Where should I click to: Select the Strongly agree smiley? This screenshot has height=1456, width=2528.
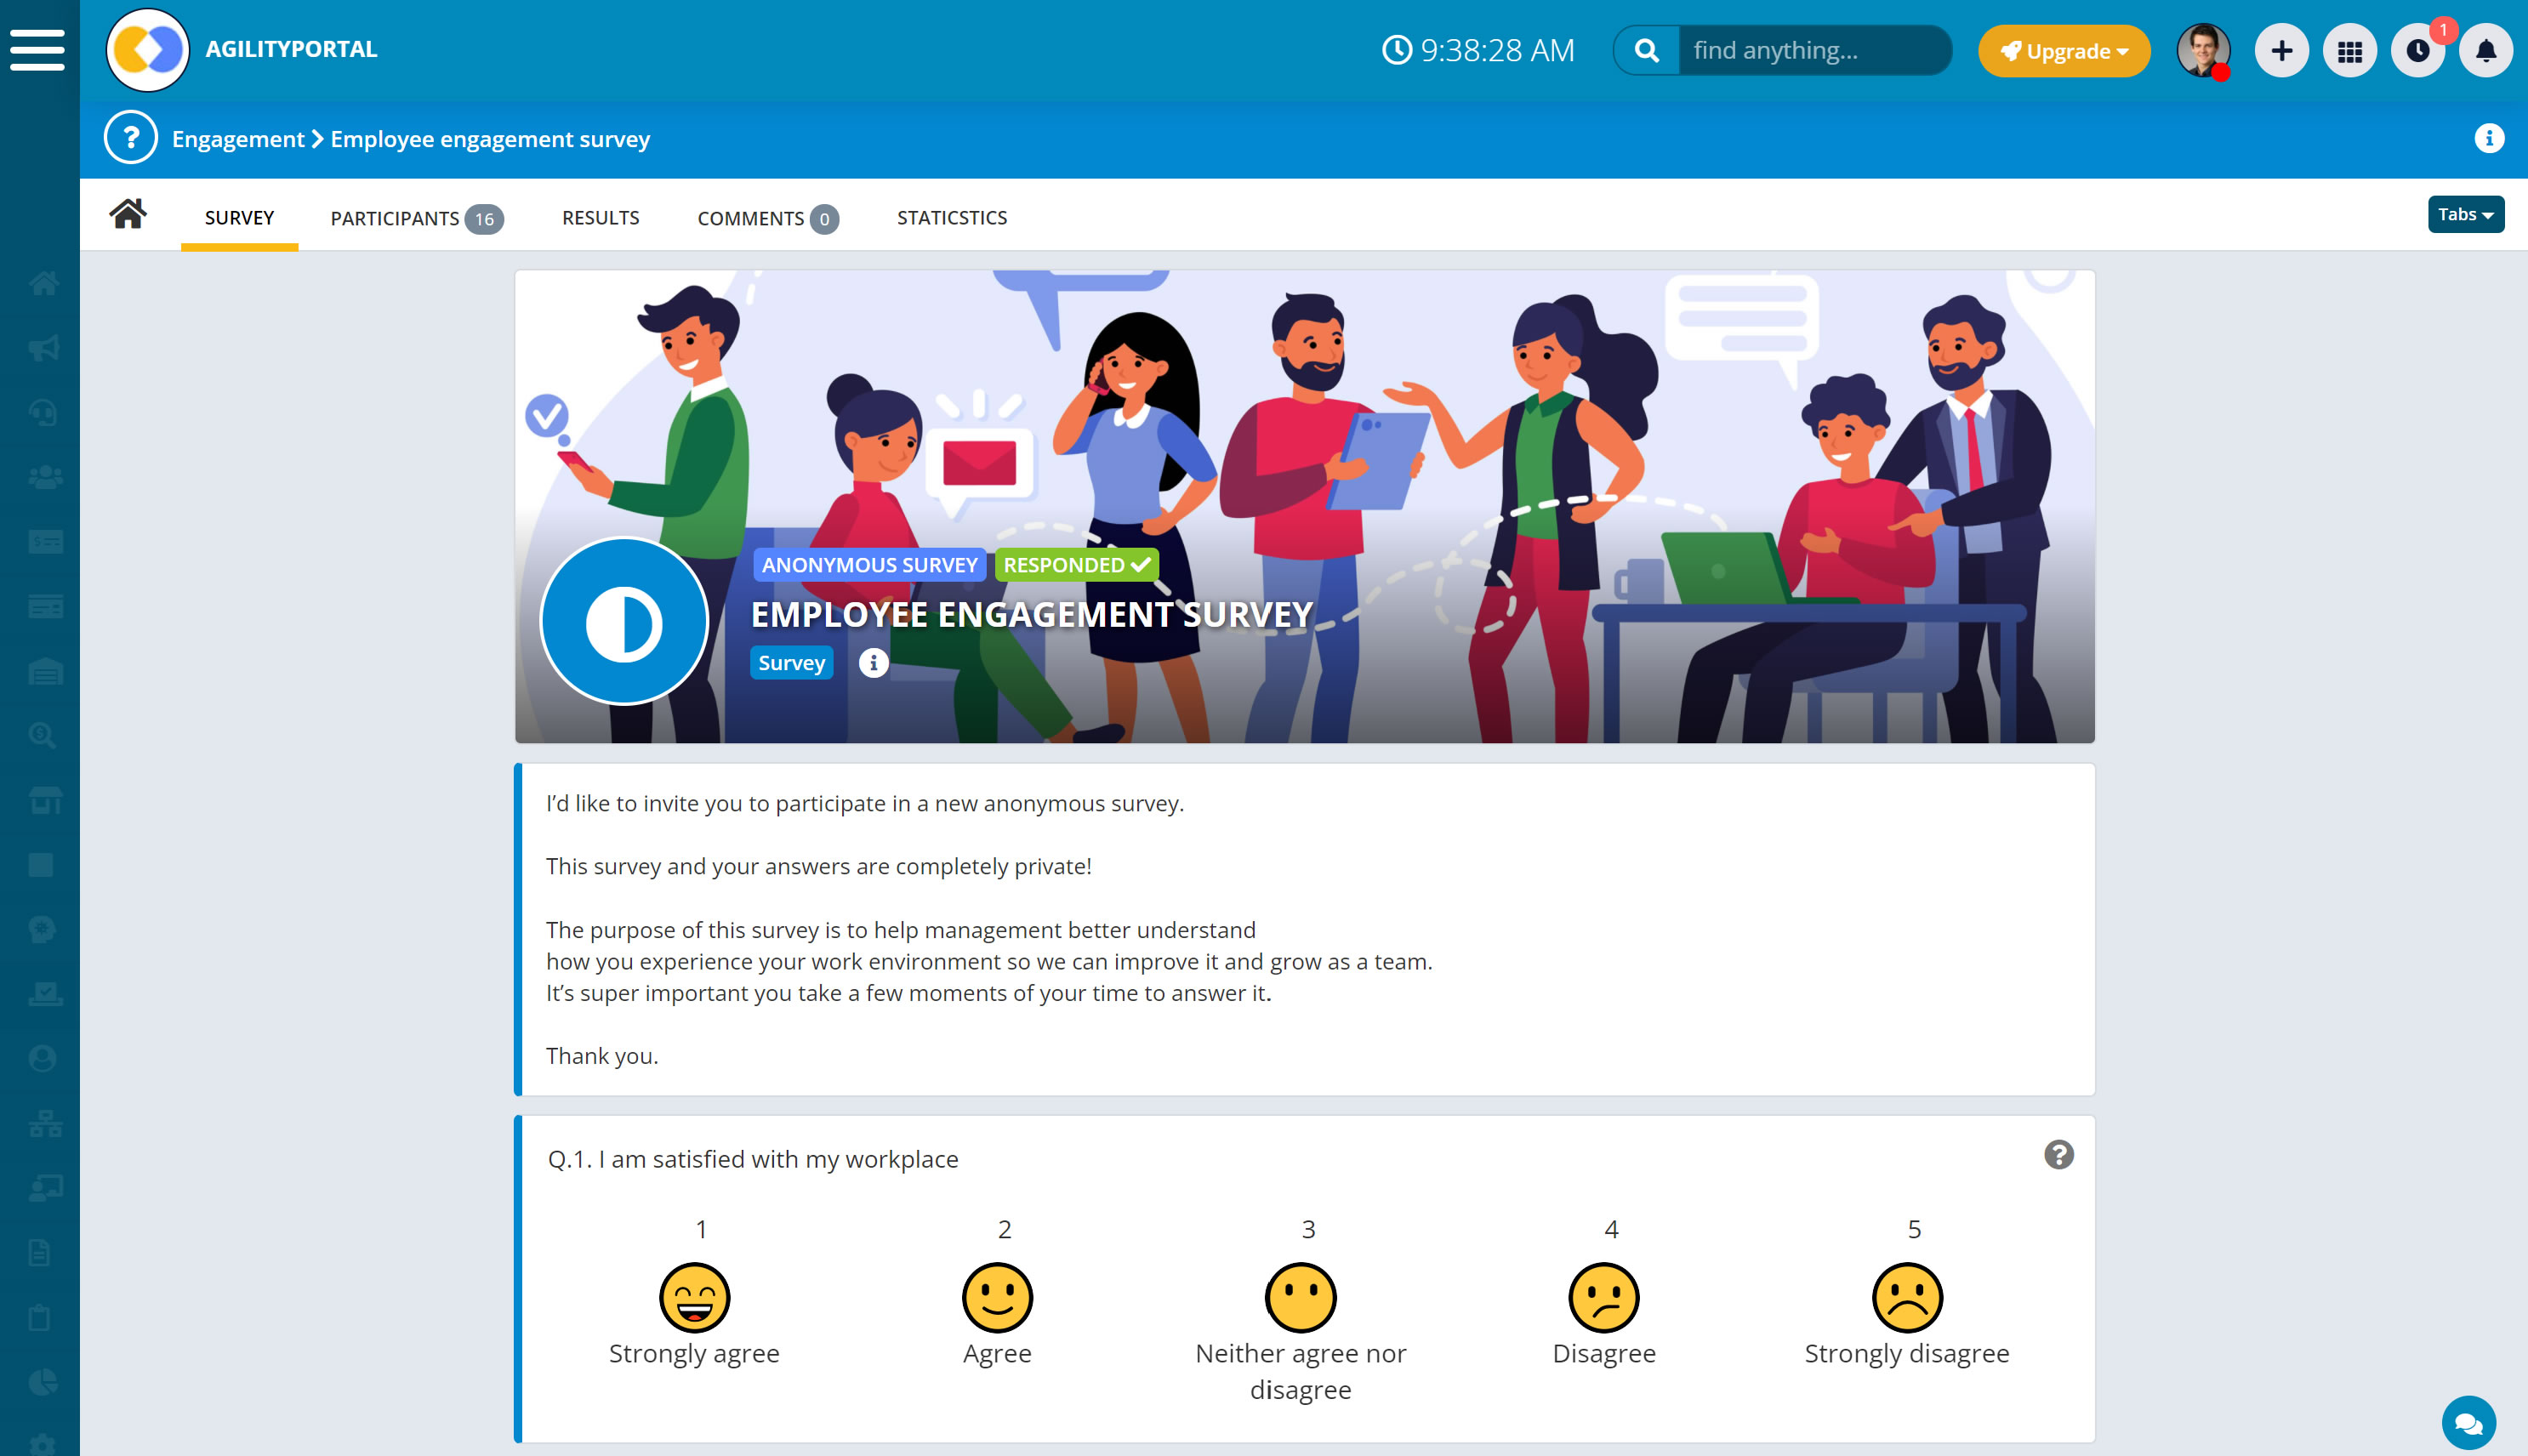[x=694, y=1298]
